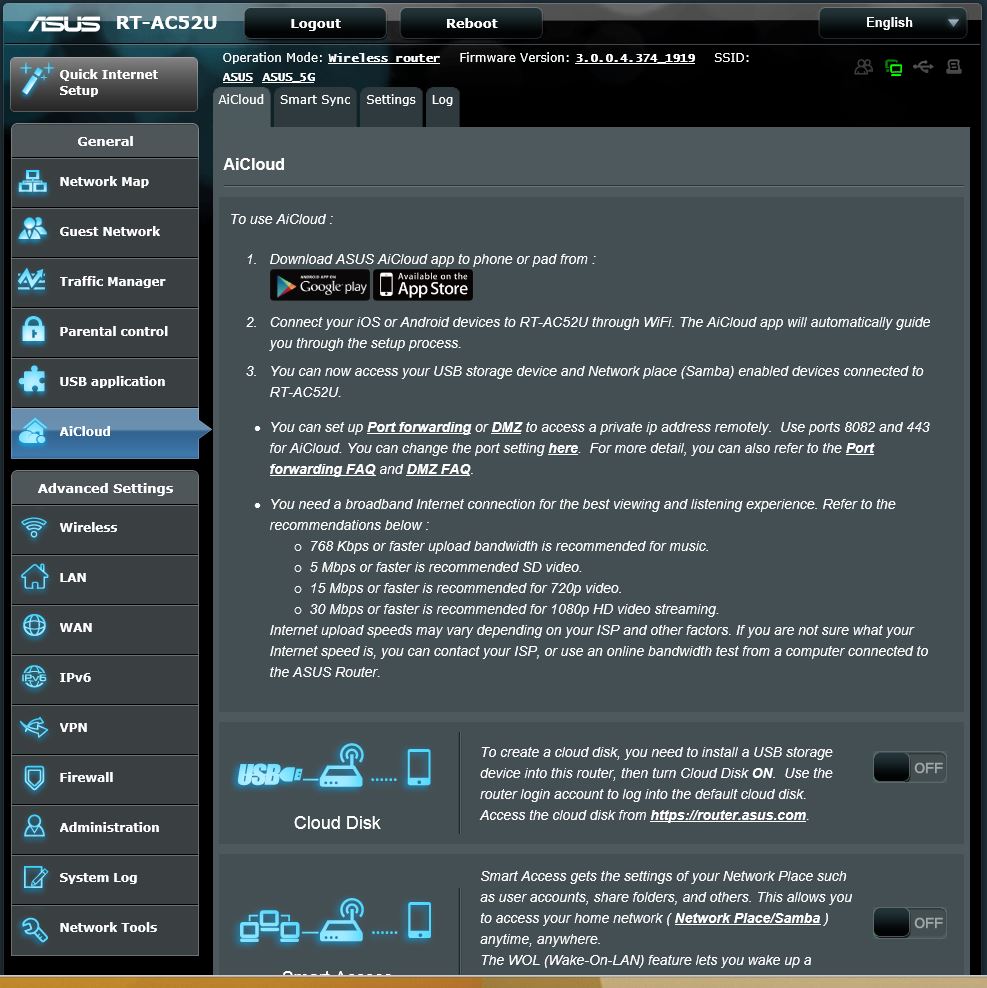Select the AiCloud tab
Screen dimensions: 987x988
tap(241, 106)
